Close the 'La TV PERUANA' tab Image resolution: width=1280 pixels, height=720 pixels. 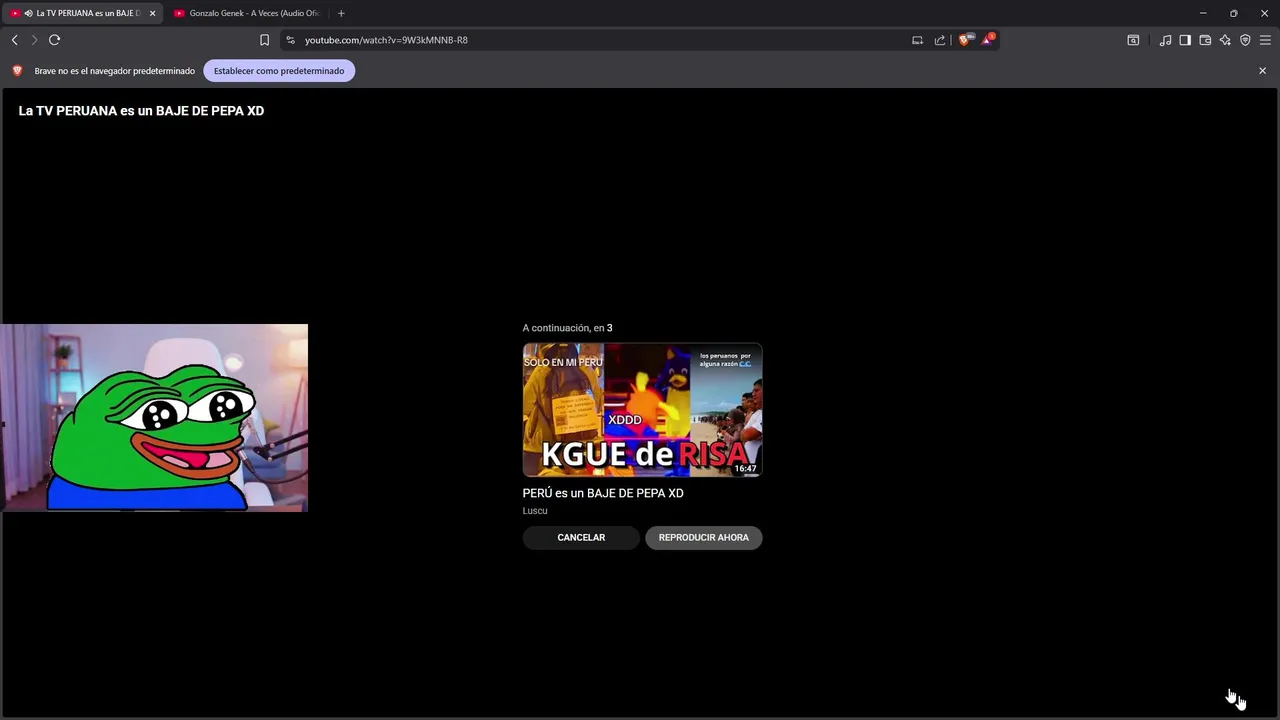pos(152,13)
